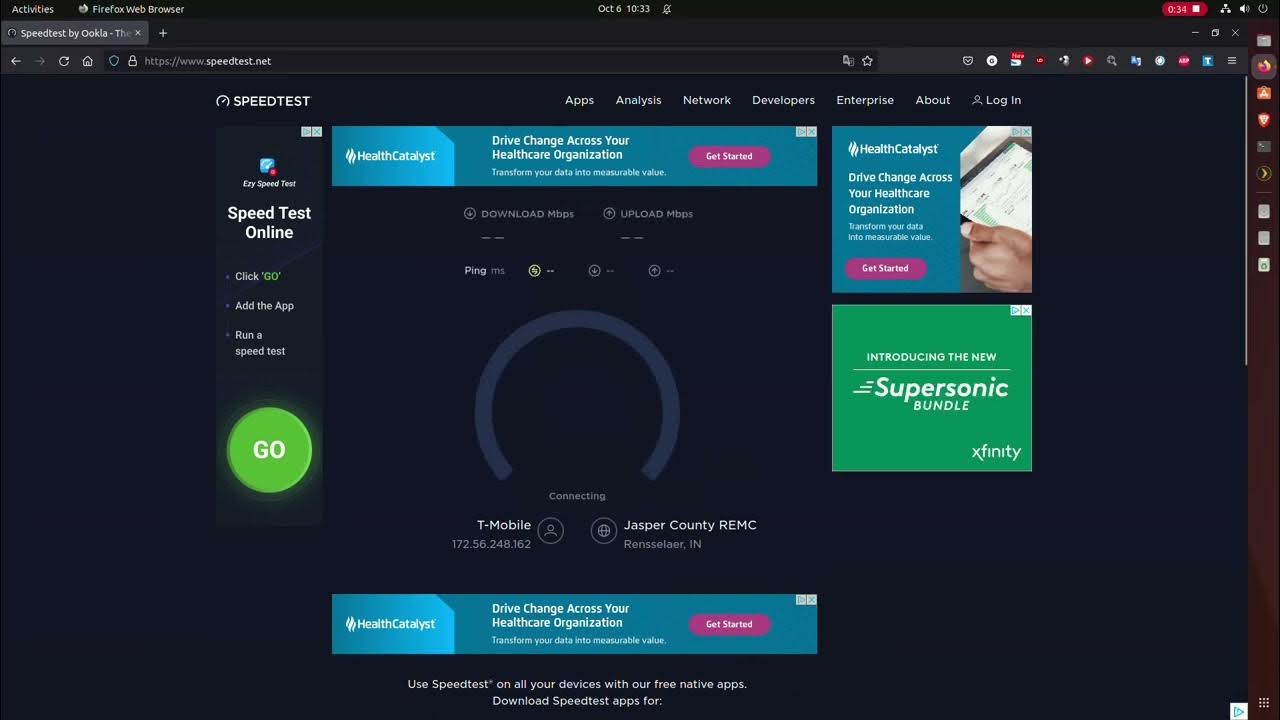This screenshot has width=1280, height=720.
Task: Click the padlock site security icon
Action: pyautogui.click(x=132, y=61)
